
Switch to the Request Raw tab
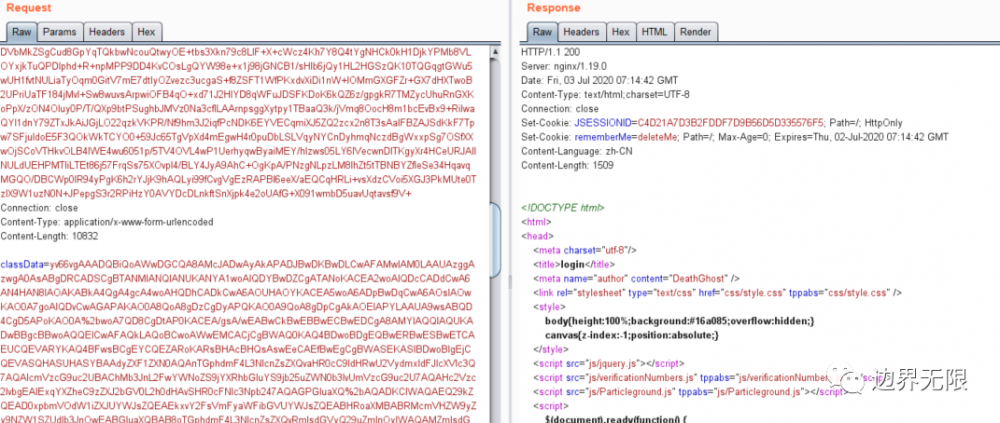click(22, 32)
